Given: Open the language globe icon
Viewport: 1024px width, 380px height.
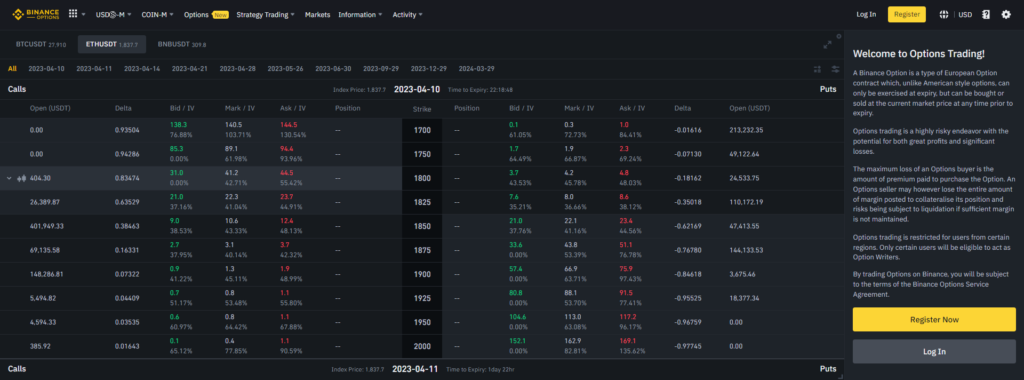Looking at the screenshot, I should [944, 14].
